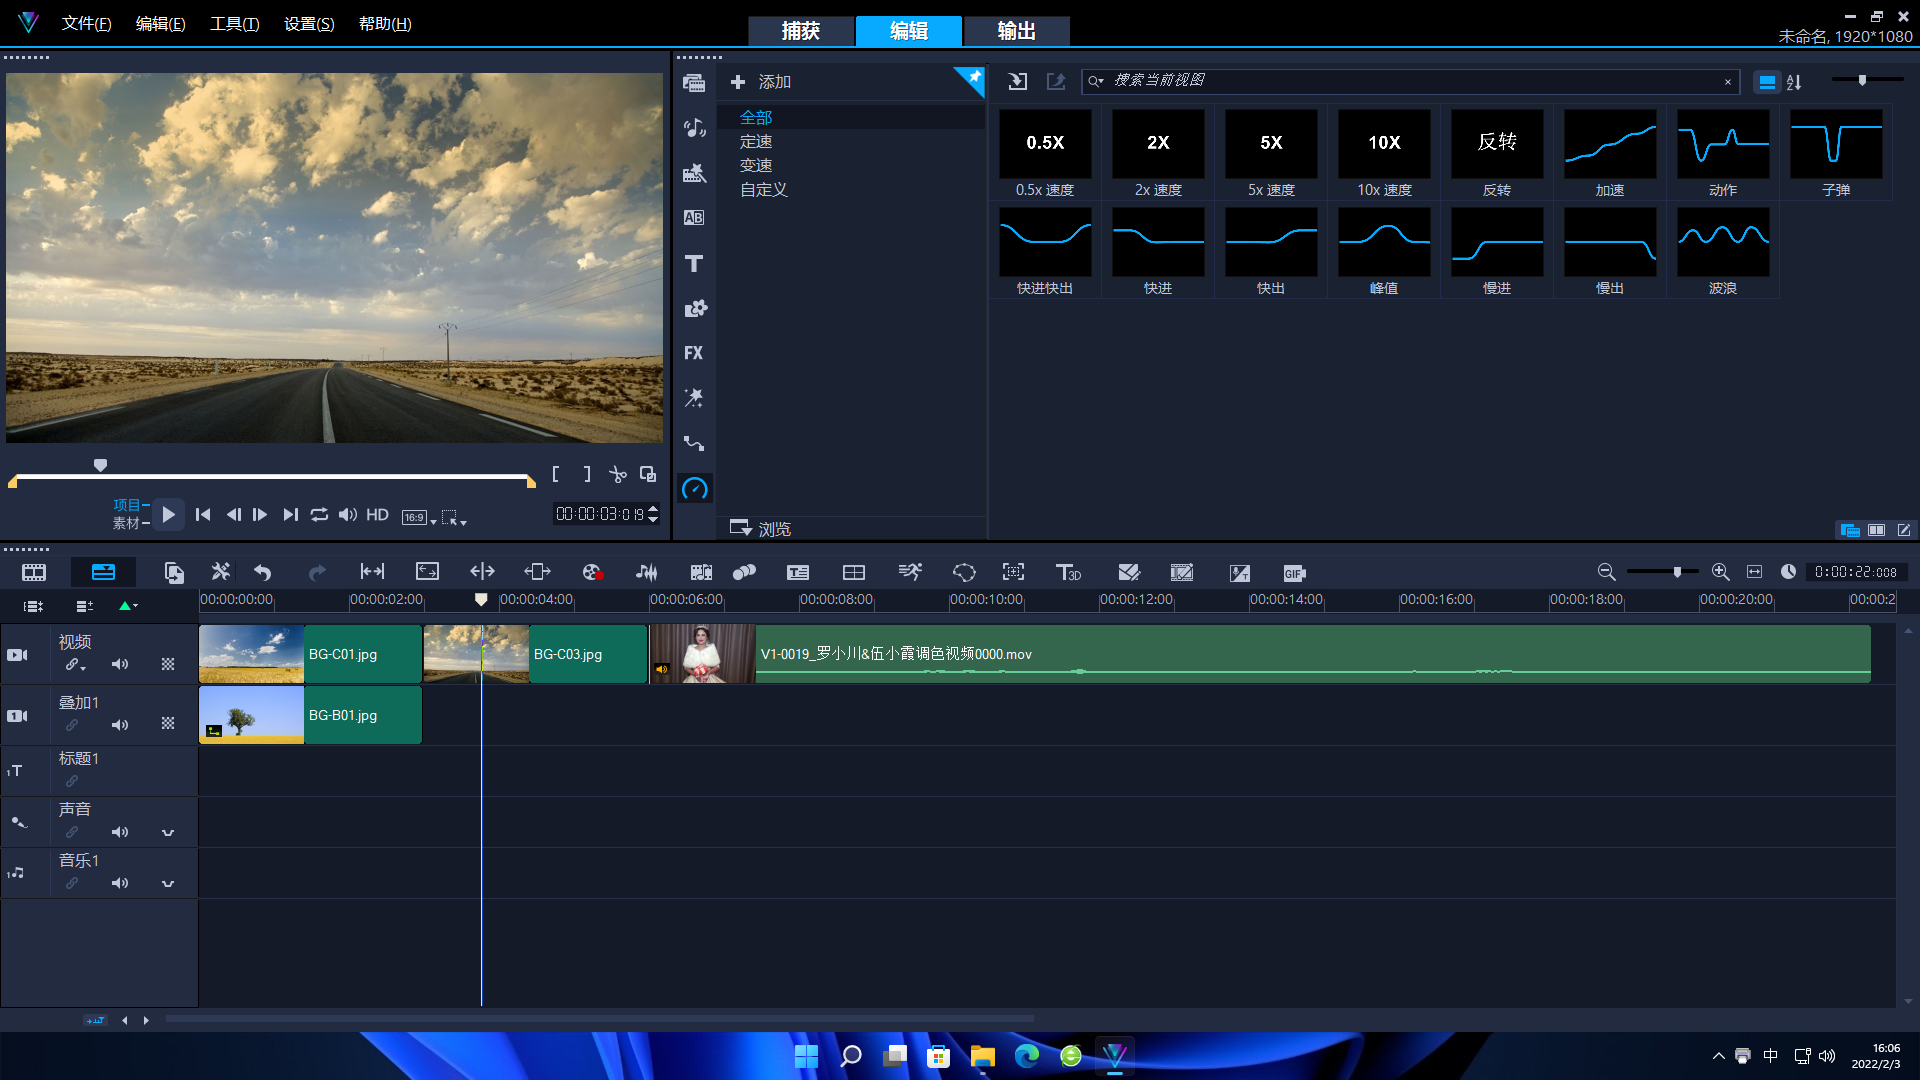The image size is (1920, 1080).
Task: Click the scissors split clip icon
Action: (618, 475)
